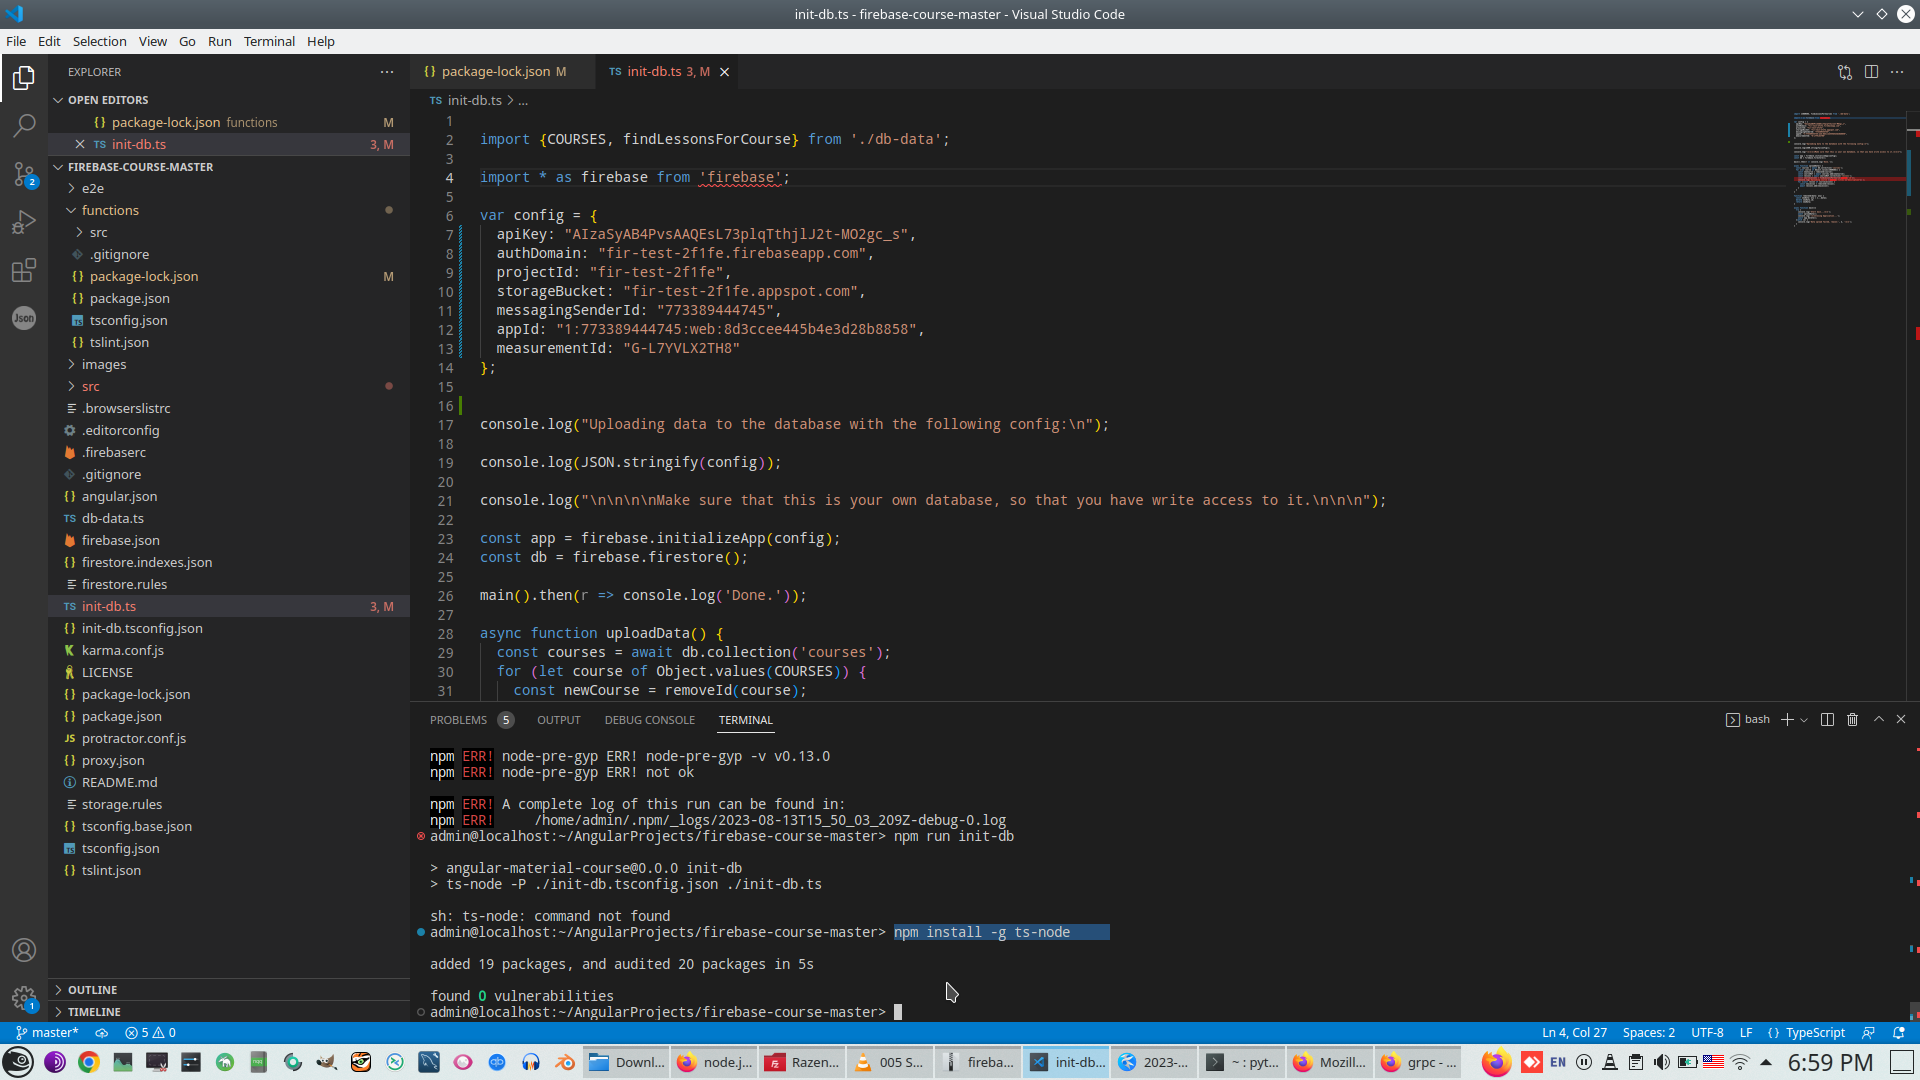Screen dimensions: 1920x1080
Task: Open the Extensions view
Action: click(x=24, y=270)
